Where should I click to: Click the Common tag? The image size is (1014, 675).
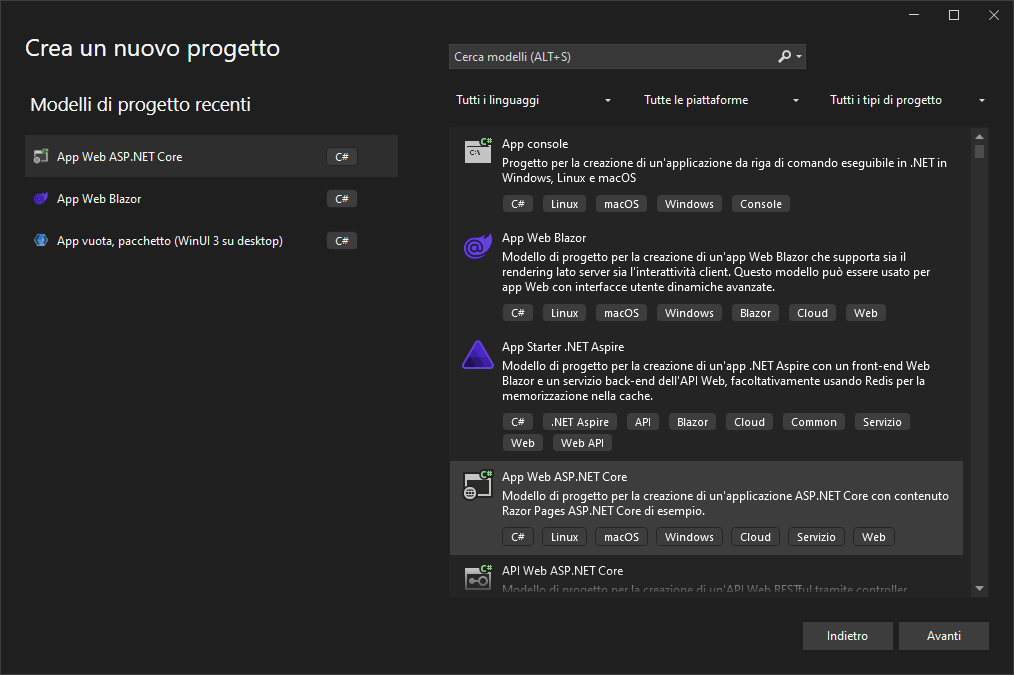click(x=814, y=422)
